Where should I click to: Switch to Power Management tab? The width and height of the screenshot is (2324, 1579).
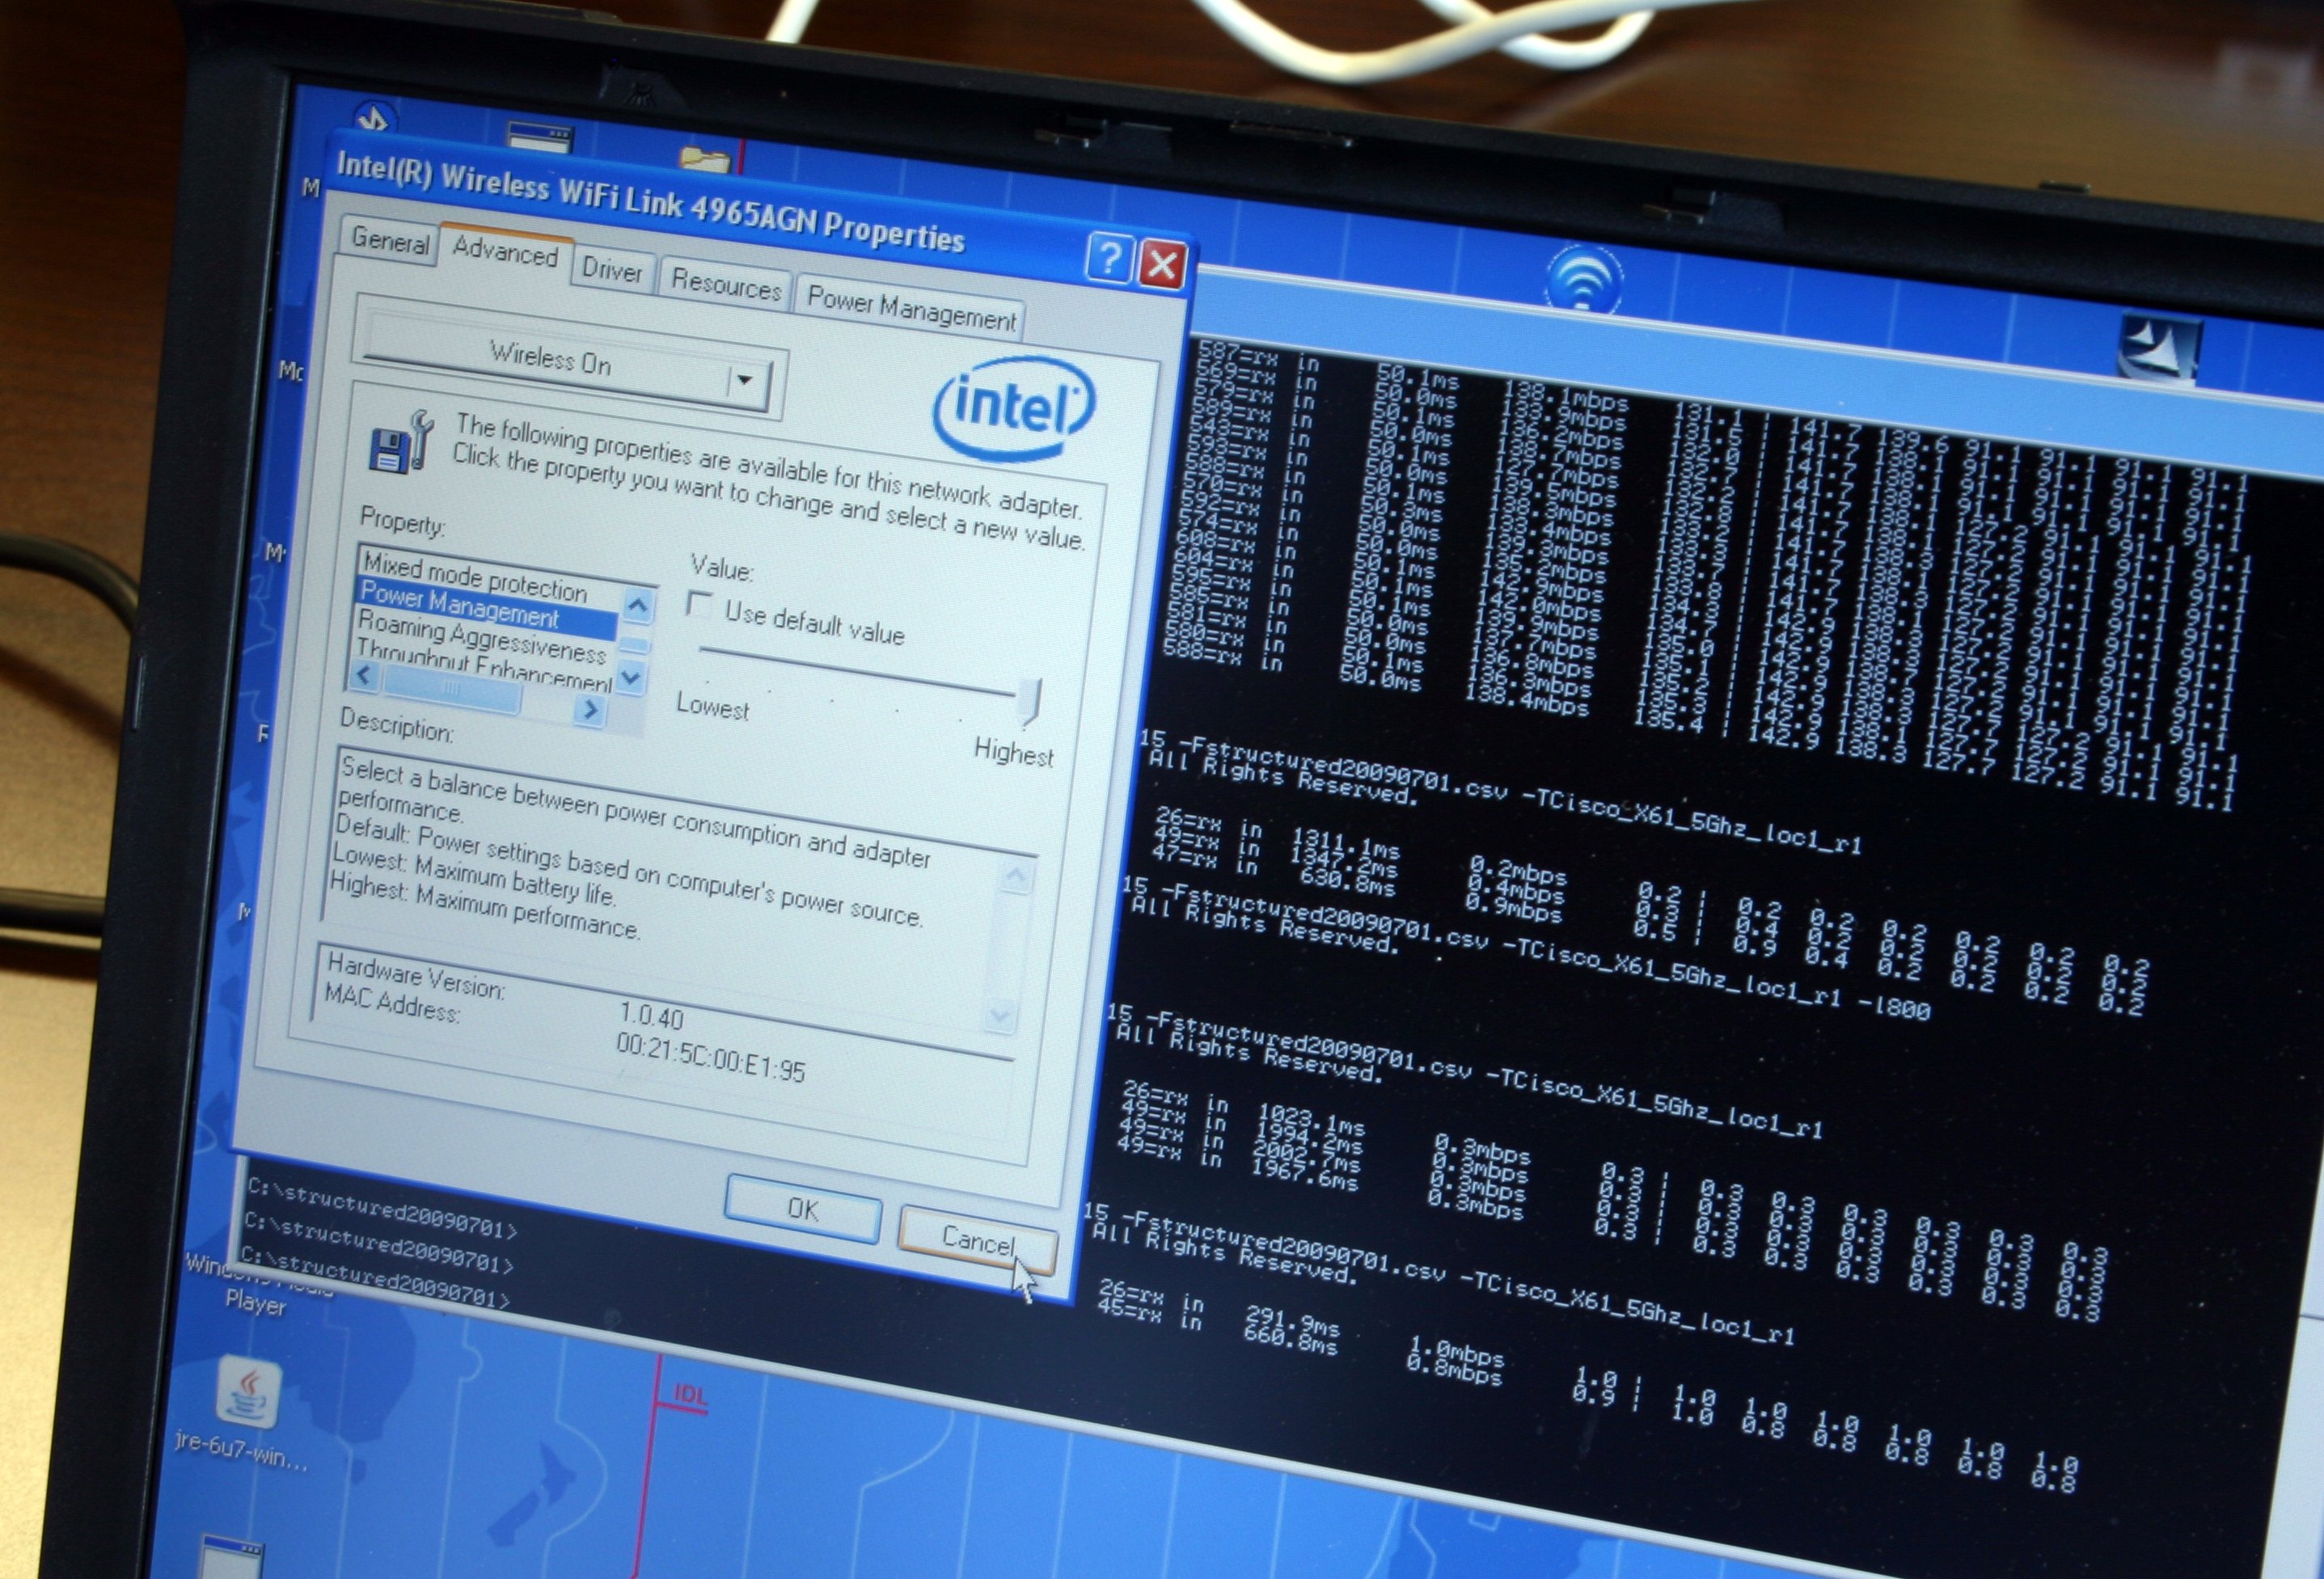click(911, 309)
